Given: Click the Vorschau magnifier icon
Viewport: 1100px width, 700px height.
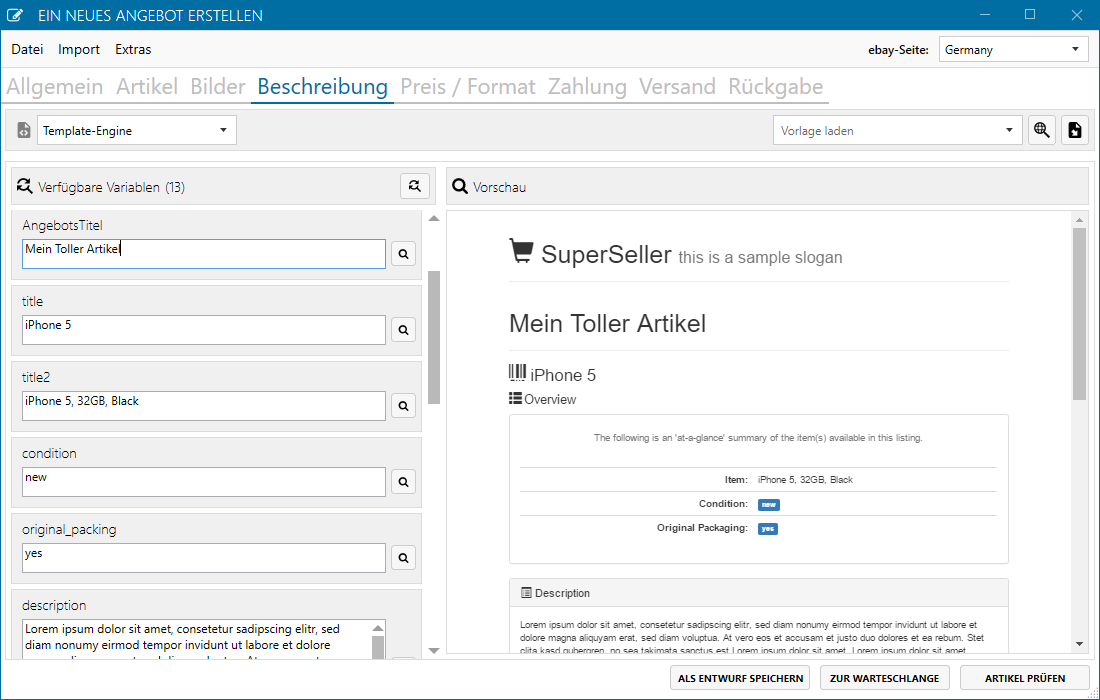Looking at the screenshot, I should point(460,187).
